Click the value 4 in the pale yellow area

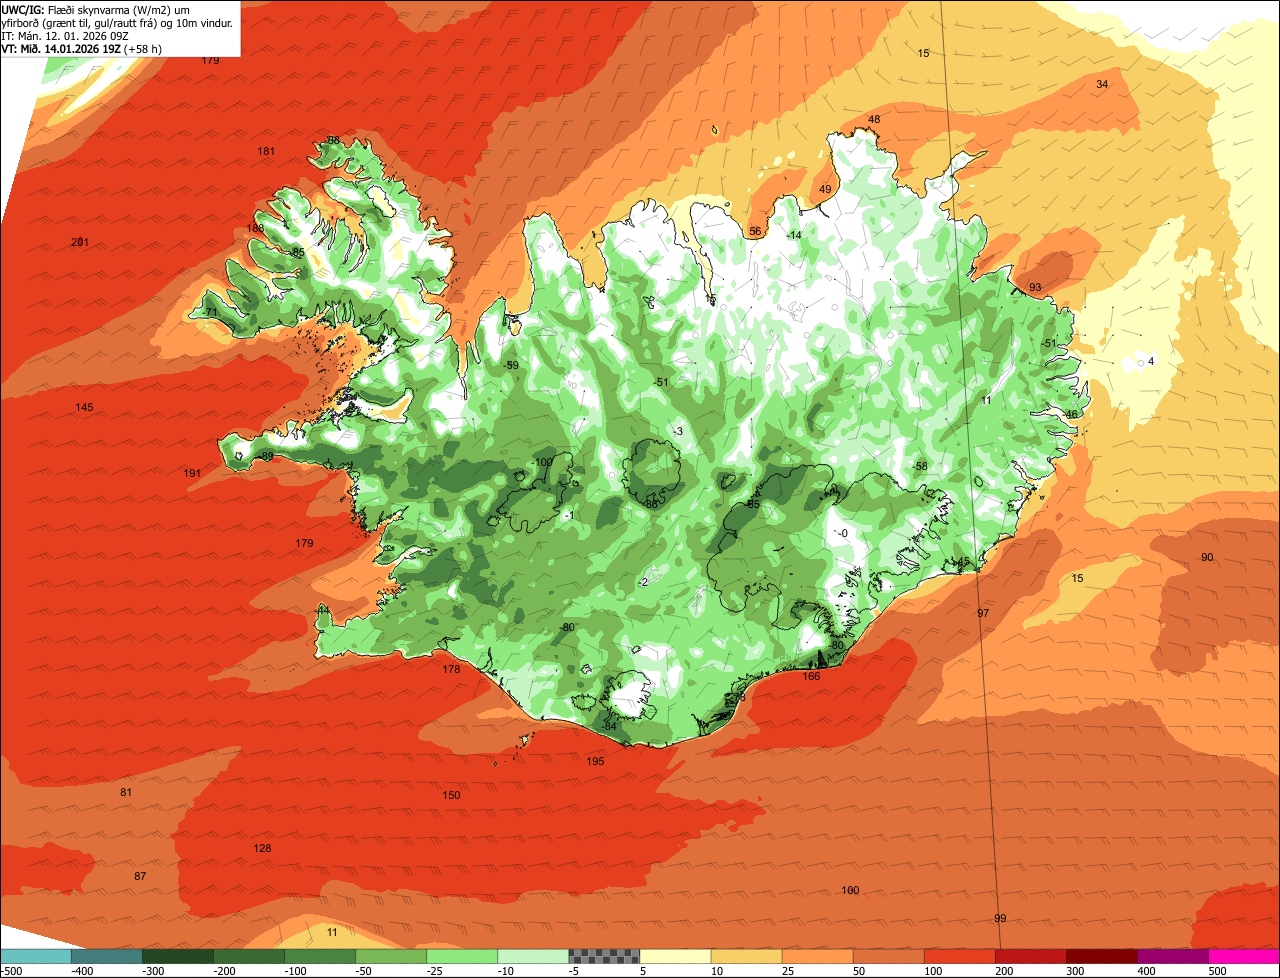[1151, 361]
